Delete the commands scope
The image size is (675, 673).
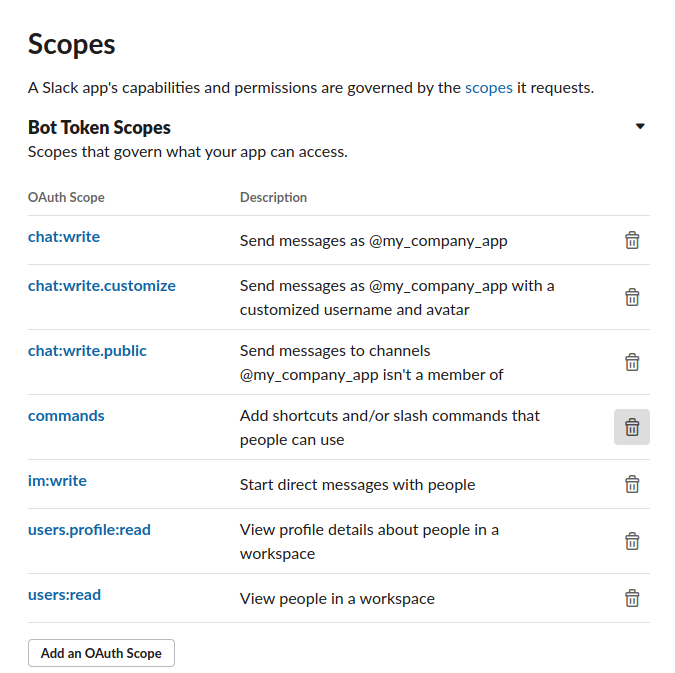coord(632,427)
